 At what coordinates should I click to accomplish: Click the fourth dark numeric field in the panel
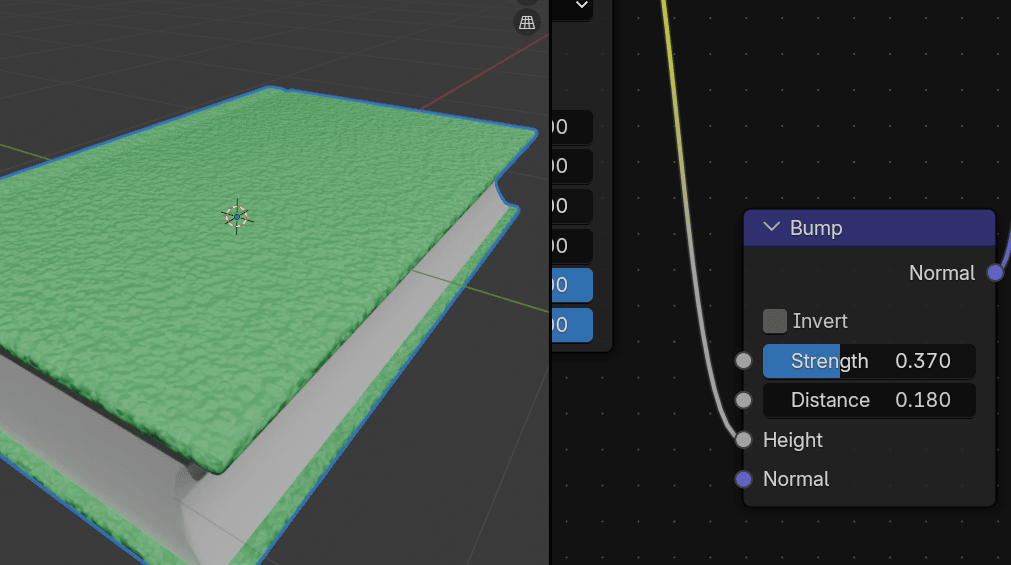coord(572,245)
